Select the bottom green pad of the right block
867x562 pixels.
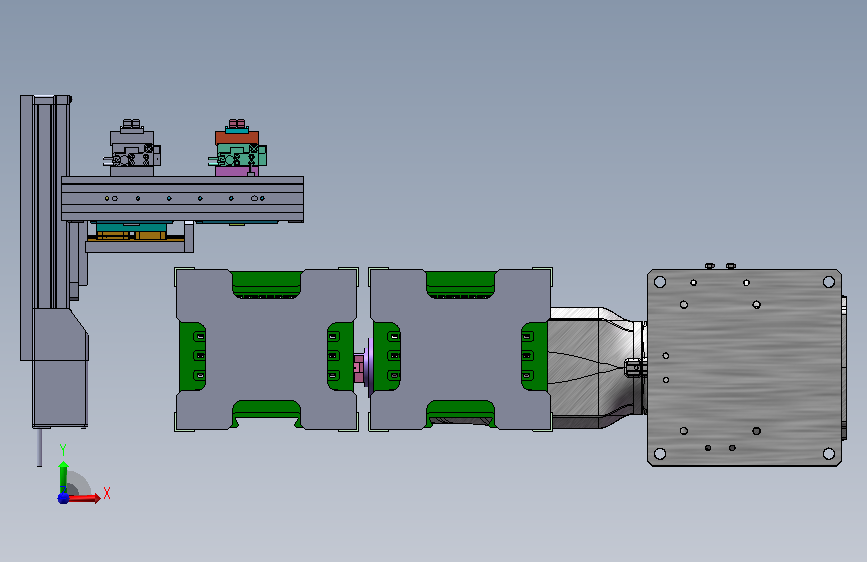point(460,414)
